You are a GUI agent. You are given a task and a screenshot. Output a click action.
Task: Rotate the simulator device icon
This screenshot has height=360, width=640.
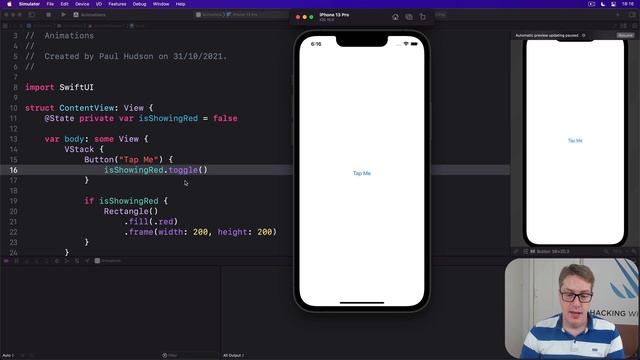(423, 17)
